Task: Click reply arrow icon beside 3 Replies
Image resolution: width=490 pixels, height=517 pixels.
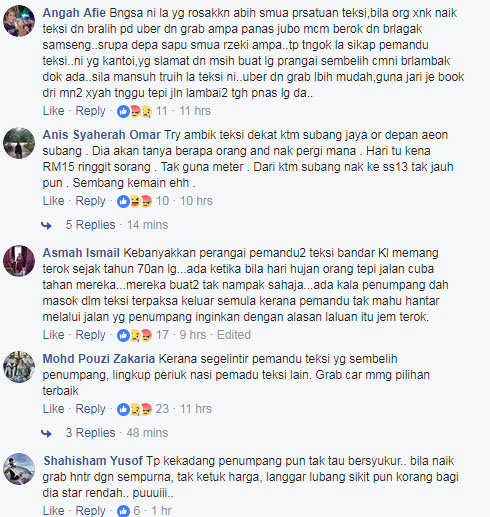Action: pos(46,434)
